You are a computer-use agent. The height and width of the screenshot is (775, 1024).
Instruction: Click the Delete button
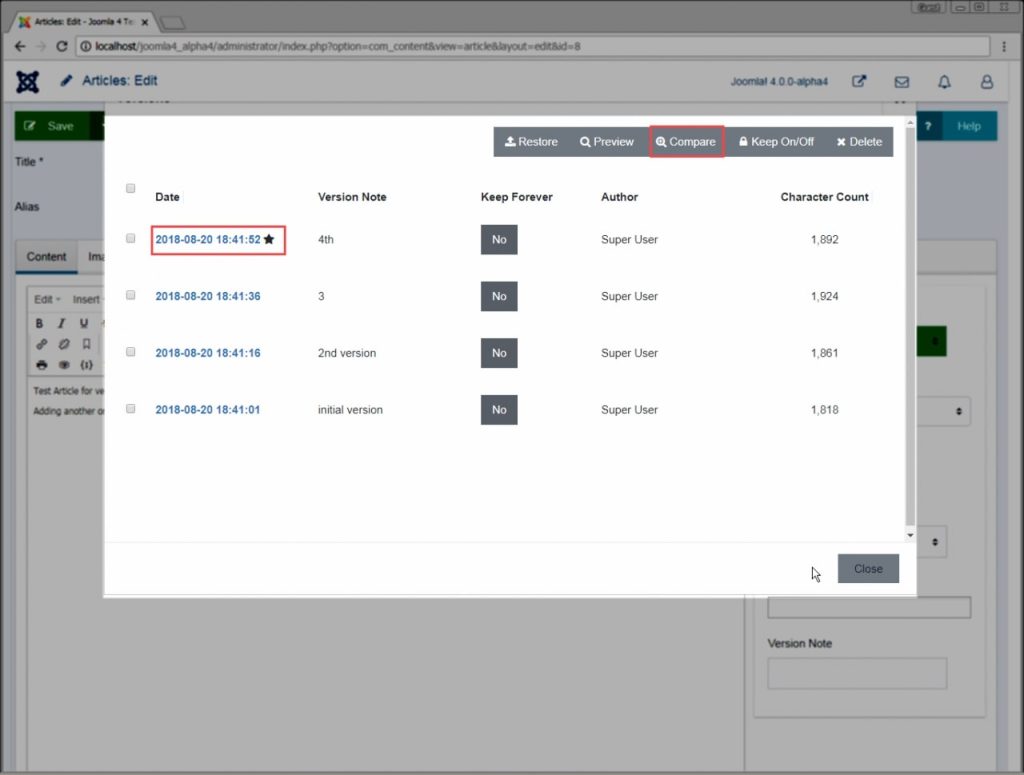coord(859,142)
